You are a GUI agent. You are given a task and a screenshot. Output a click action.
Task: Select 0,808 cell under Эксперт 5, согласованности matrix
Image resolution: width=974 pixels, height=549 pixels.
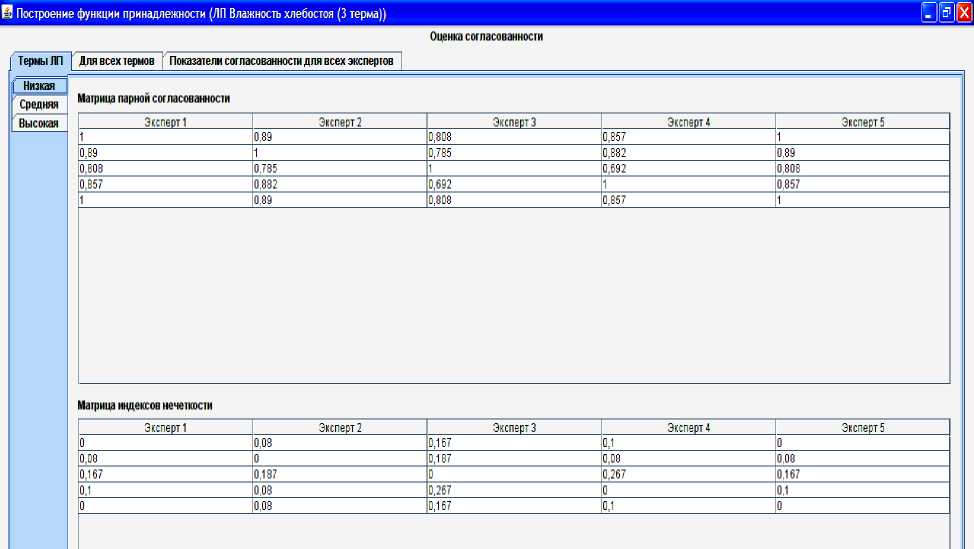pyautogui.click(x=863, y=168)
